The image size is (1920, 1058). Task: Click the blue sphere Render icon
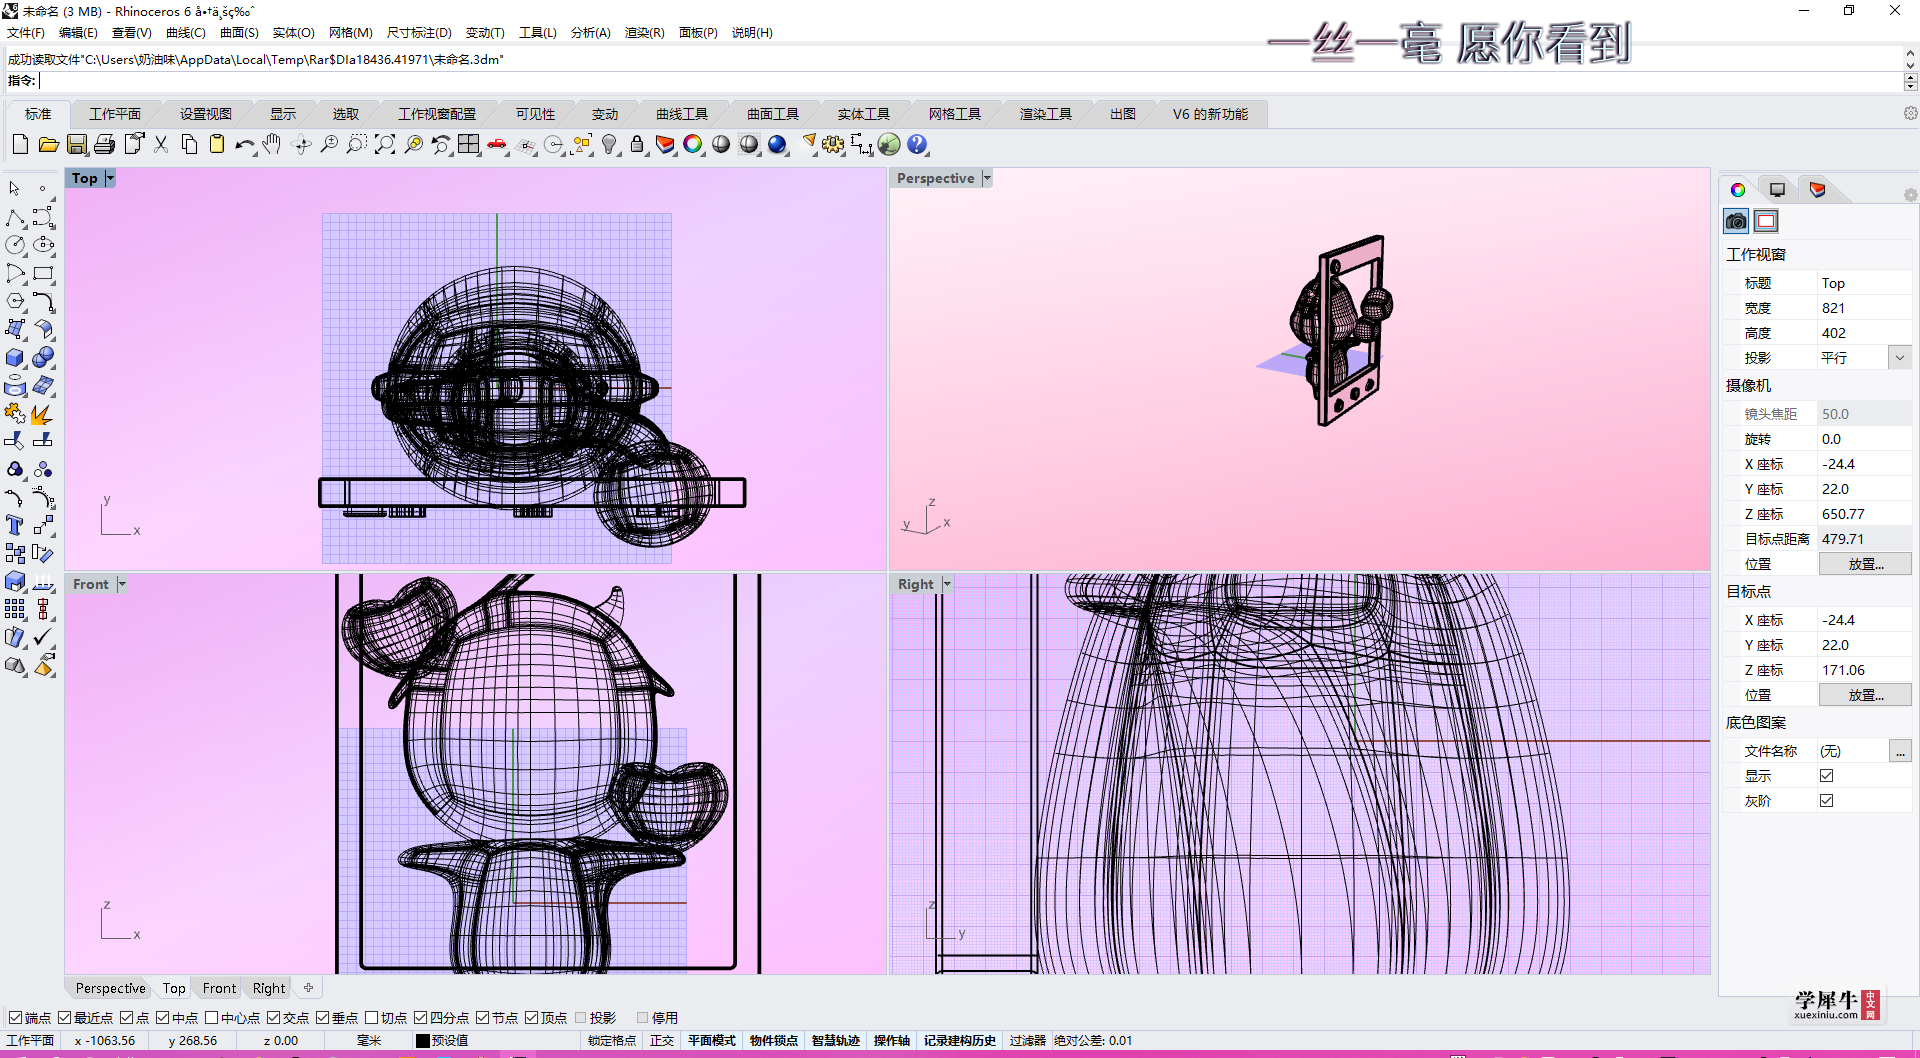pos(777,145)
